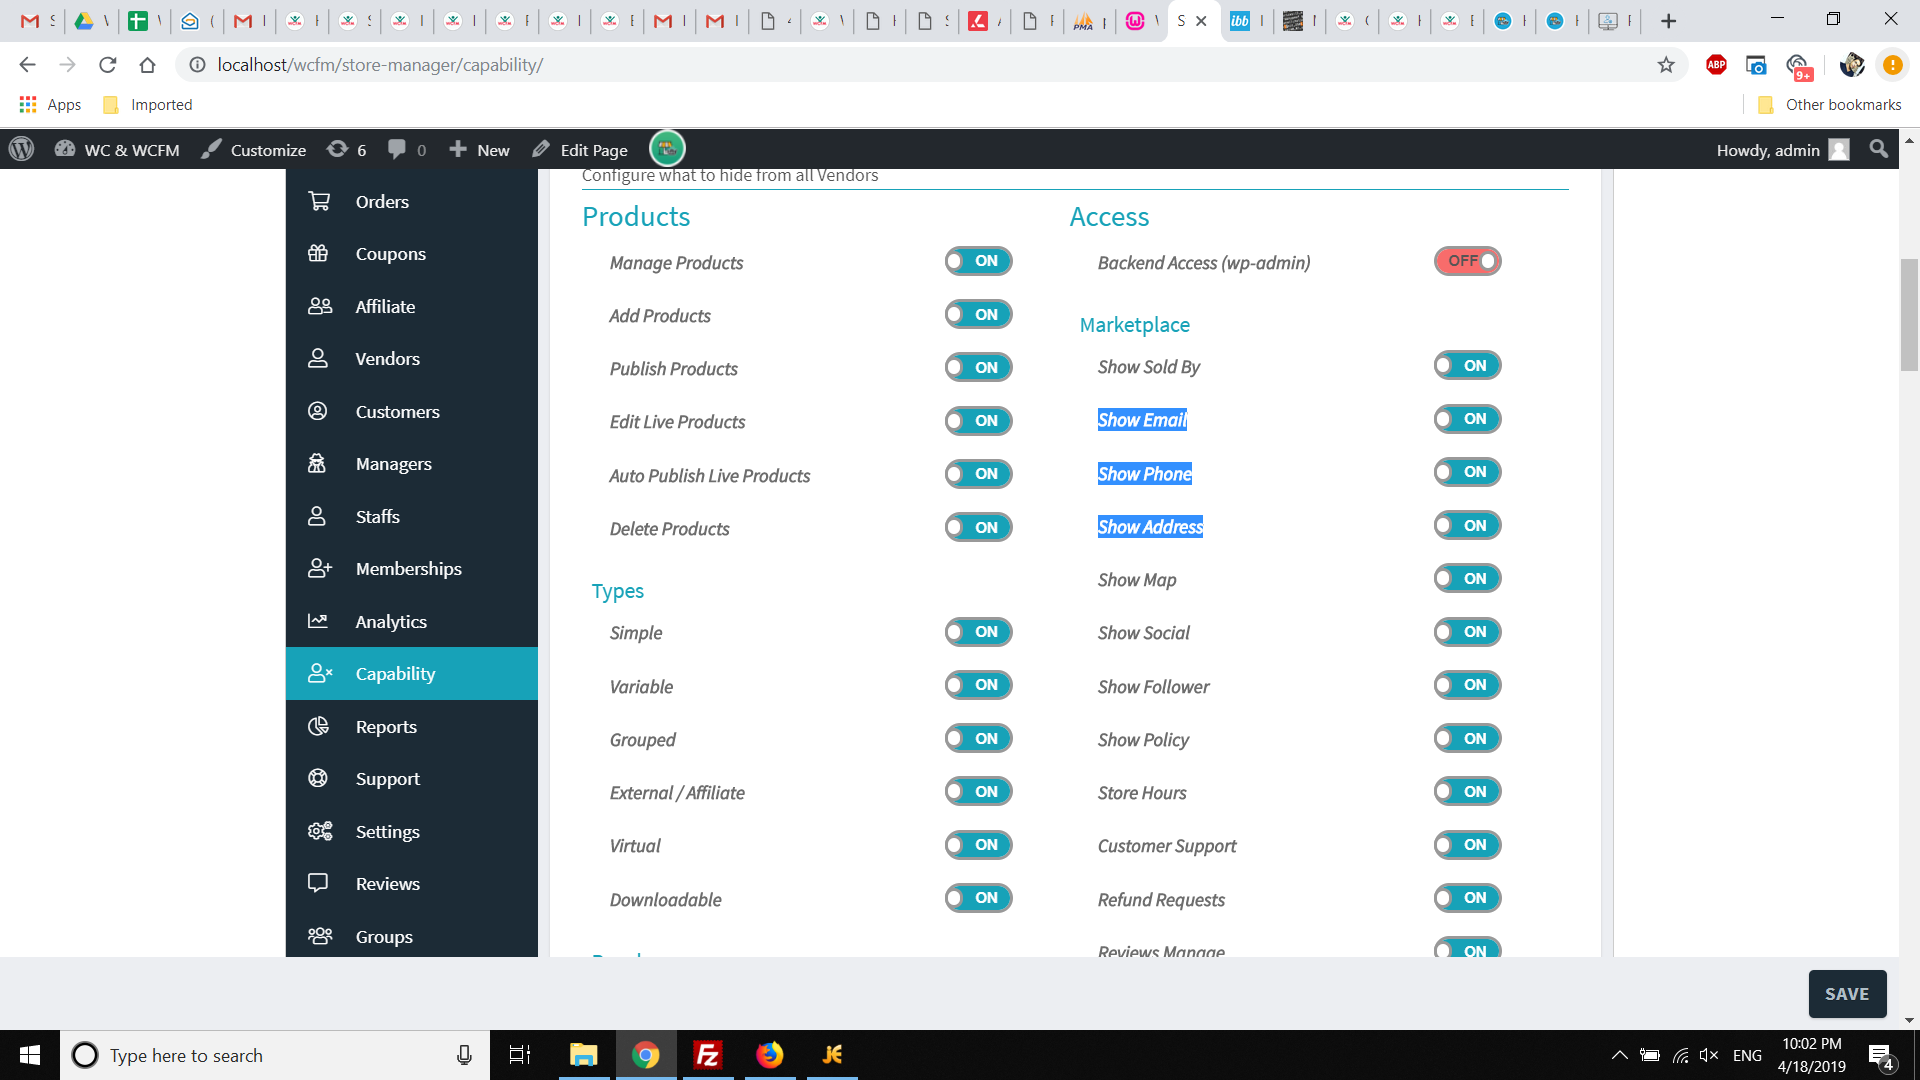This screenshot has height=1080, width=1920.
Task: Toggle the Show Address switch
Action: (x=1467, y=525)
